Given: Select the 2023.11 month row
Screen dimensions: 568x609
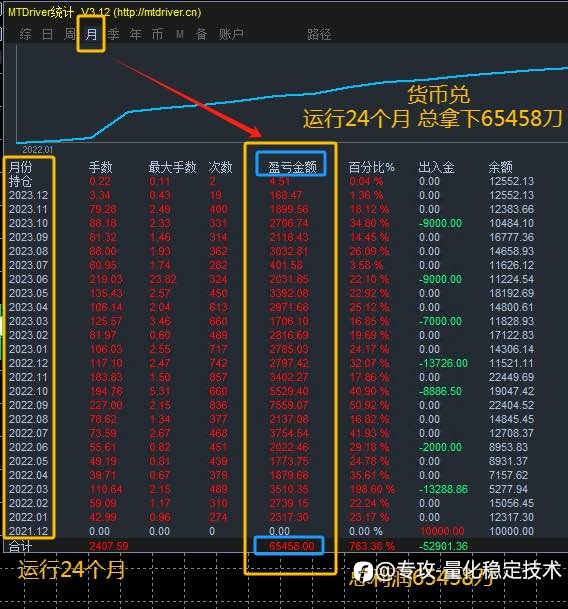Looking at the screenshot, I should (271, 209).
